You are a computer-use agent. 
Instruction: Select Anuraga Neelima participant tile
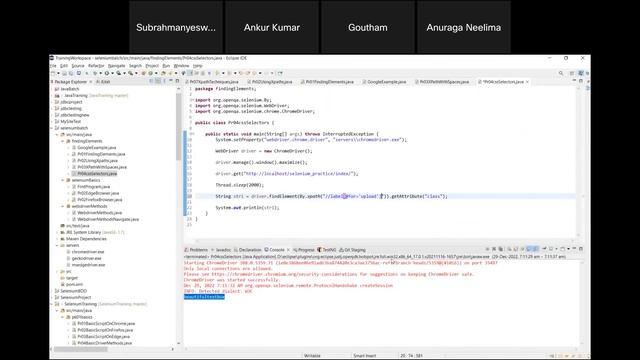(x=464, y=27)
